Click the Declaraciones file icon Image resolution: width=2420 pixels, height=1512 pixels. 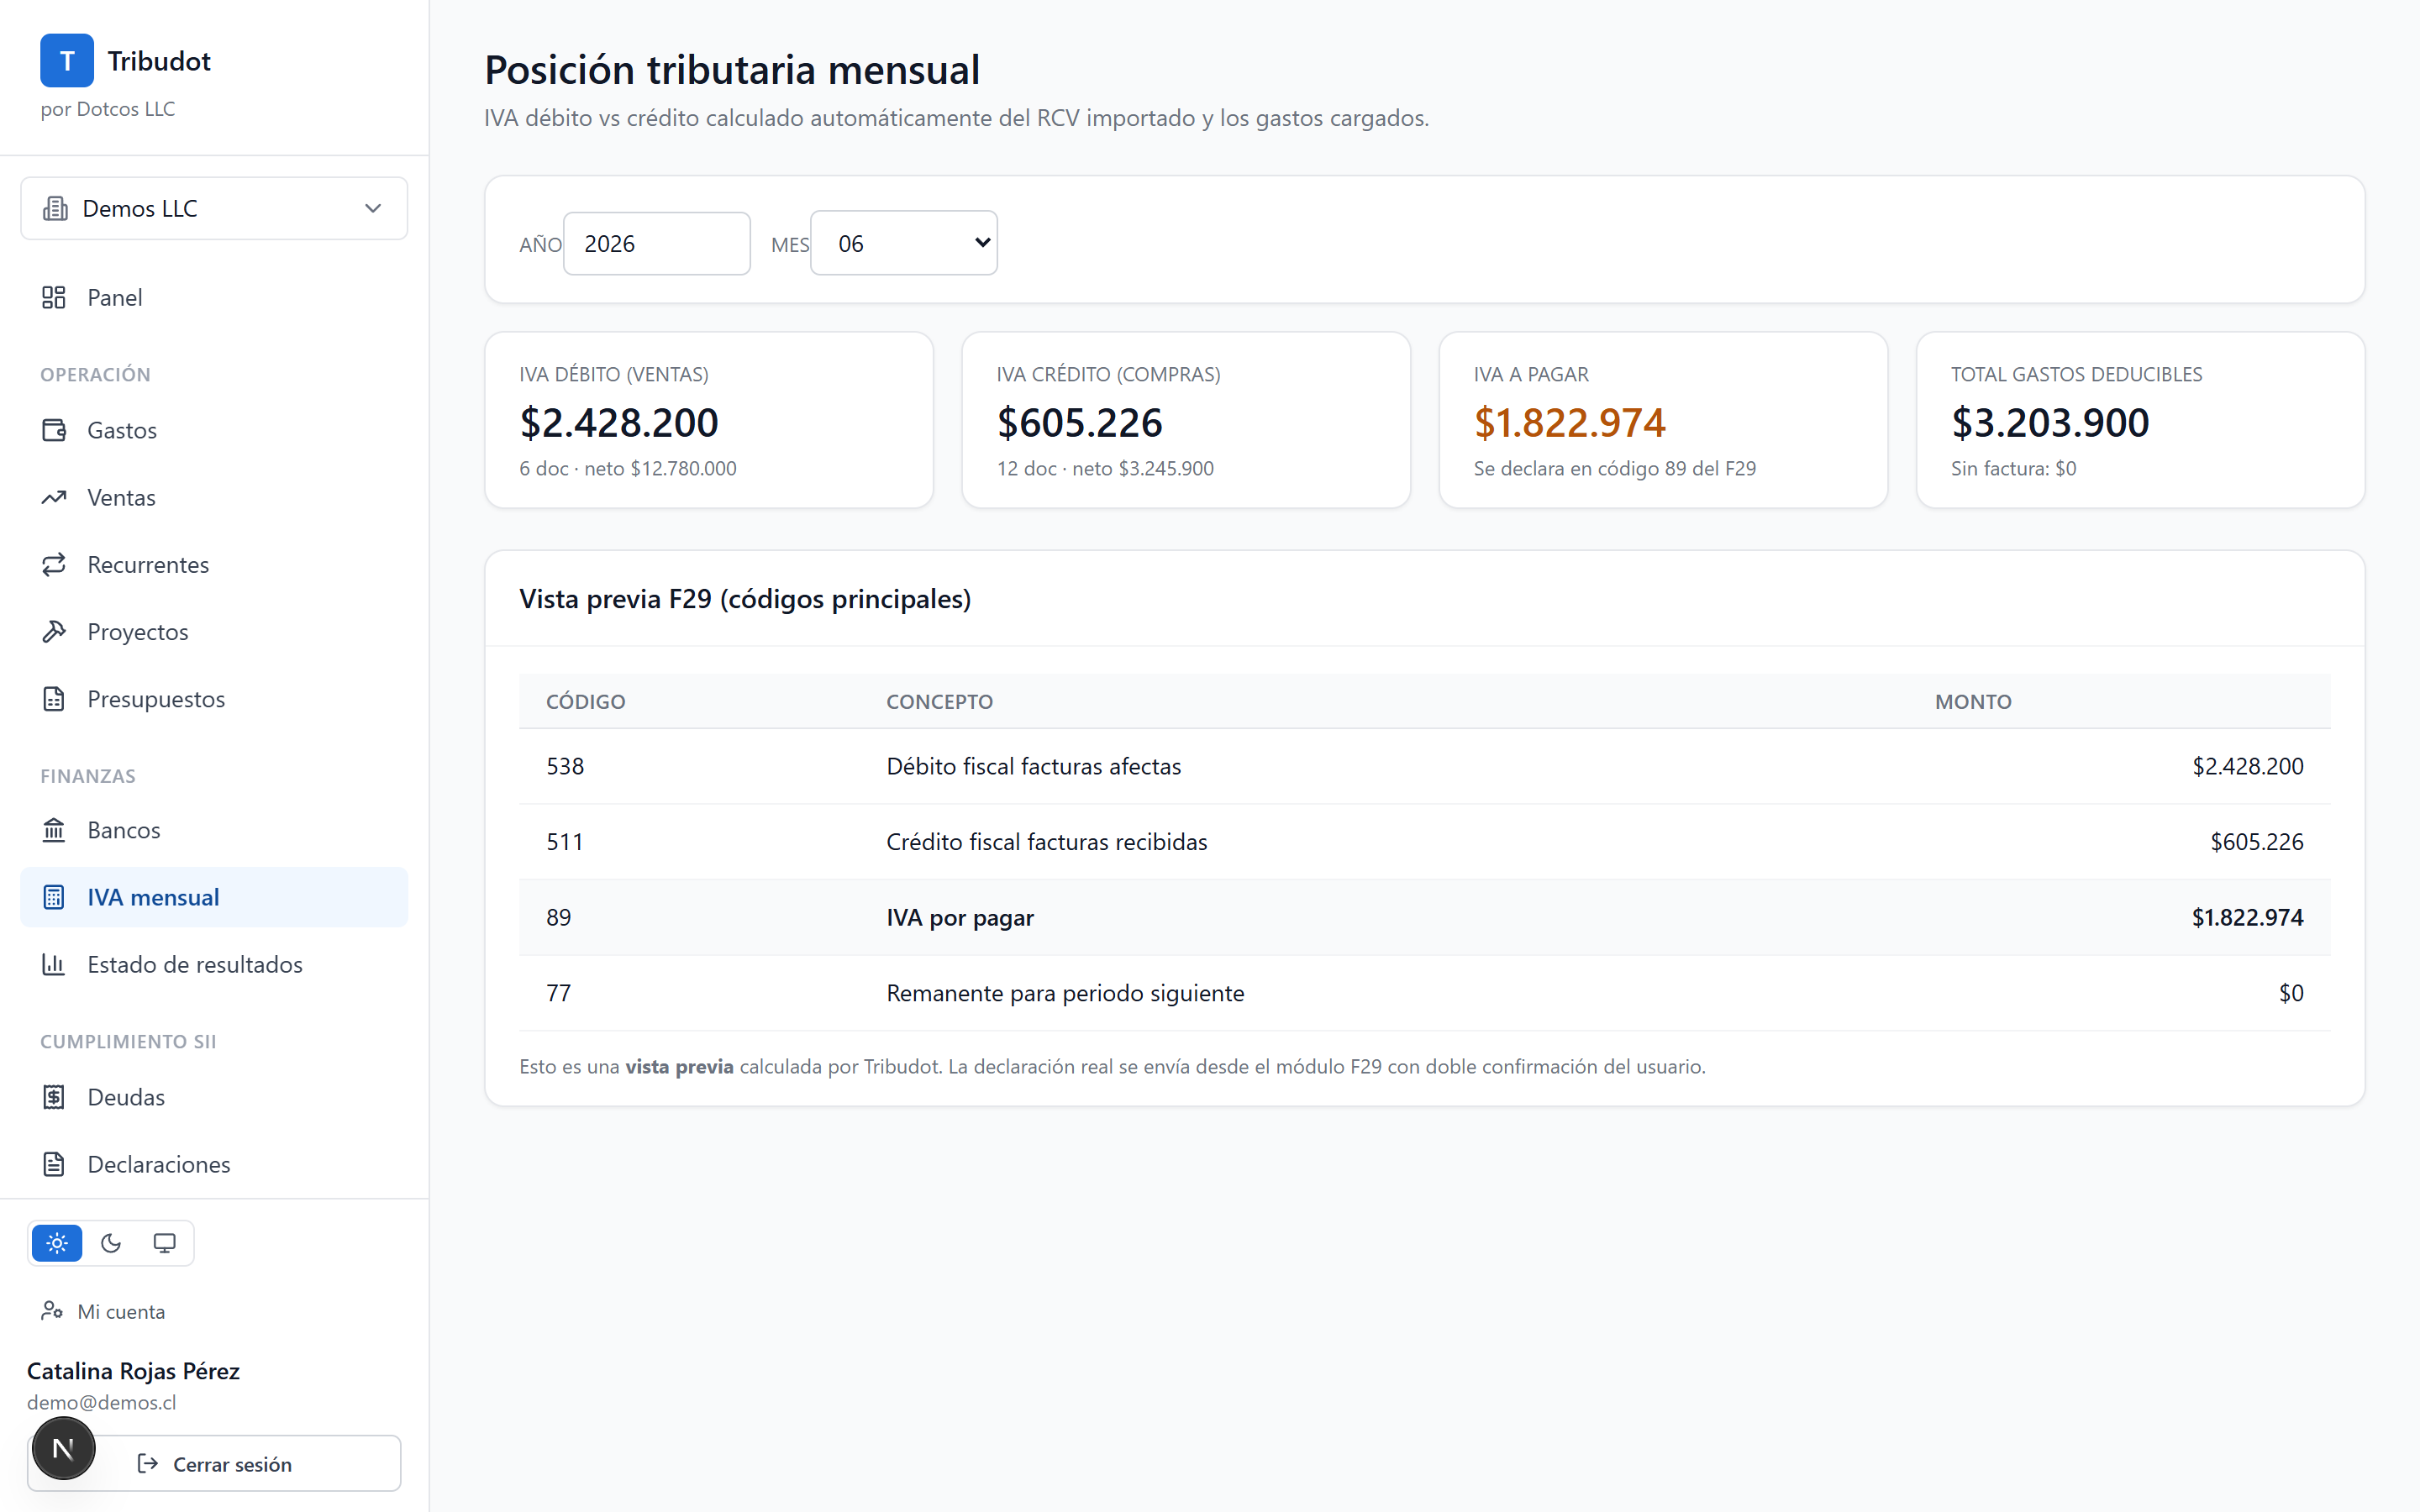pos(54,1164)
